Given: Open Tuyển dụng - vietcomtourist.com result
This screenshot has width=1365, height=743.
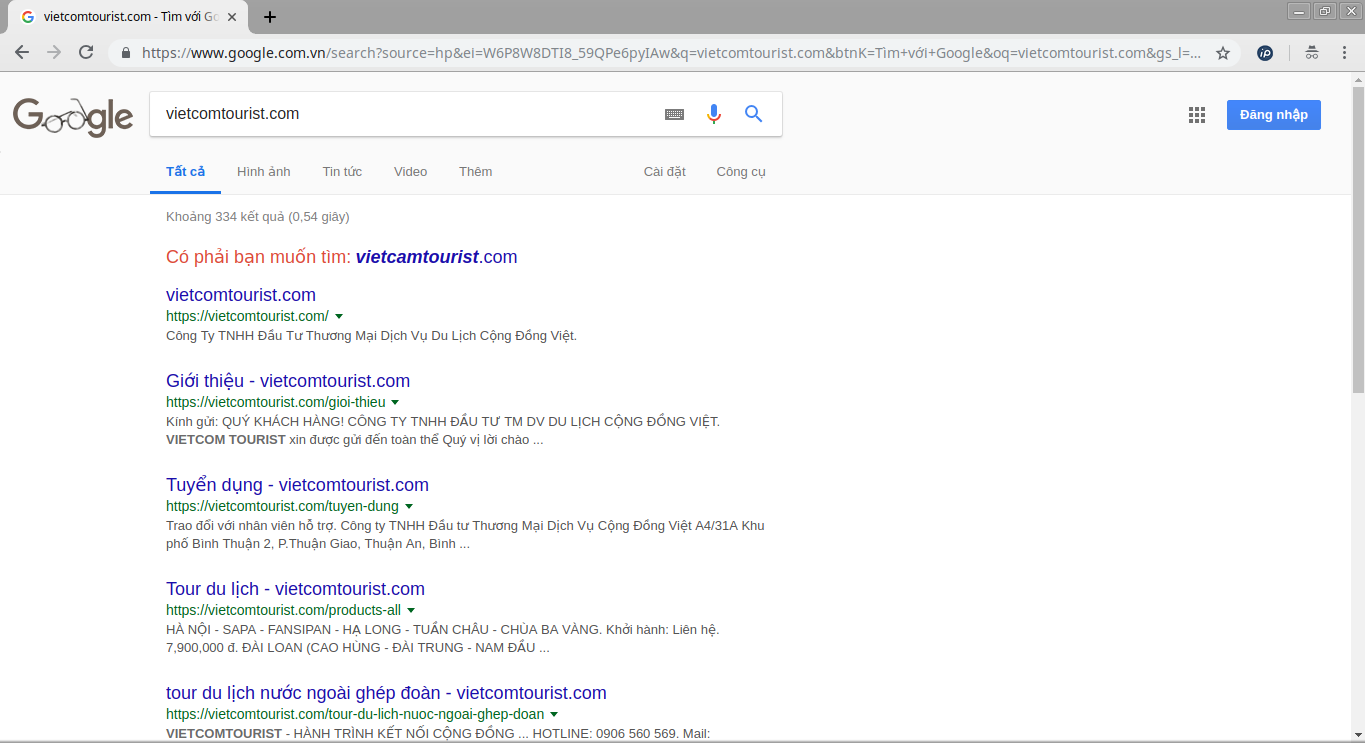Looking at the screenshot, I should coord(297,485).
